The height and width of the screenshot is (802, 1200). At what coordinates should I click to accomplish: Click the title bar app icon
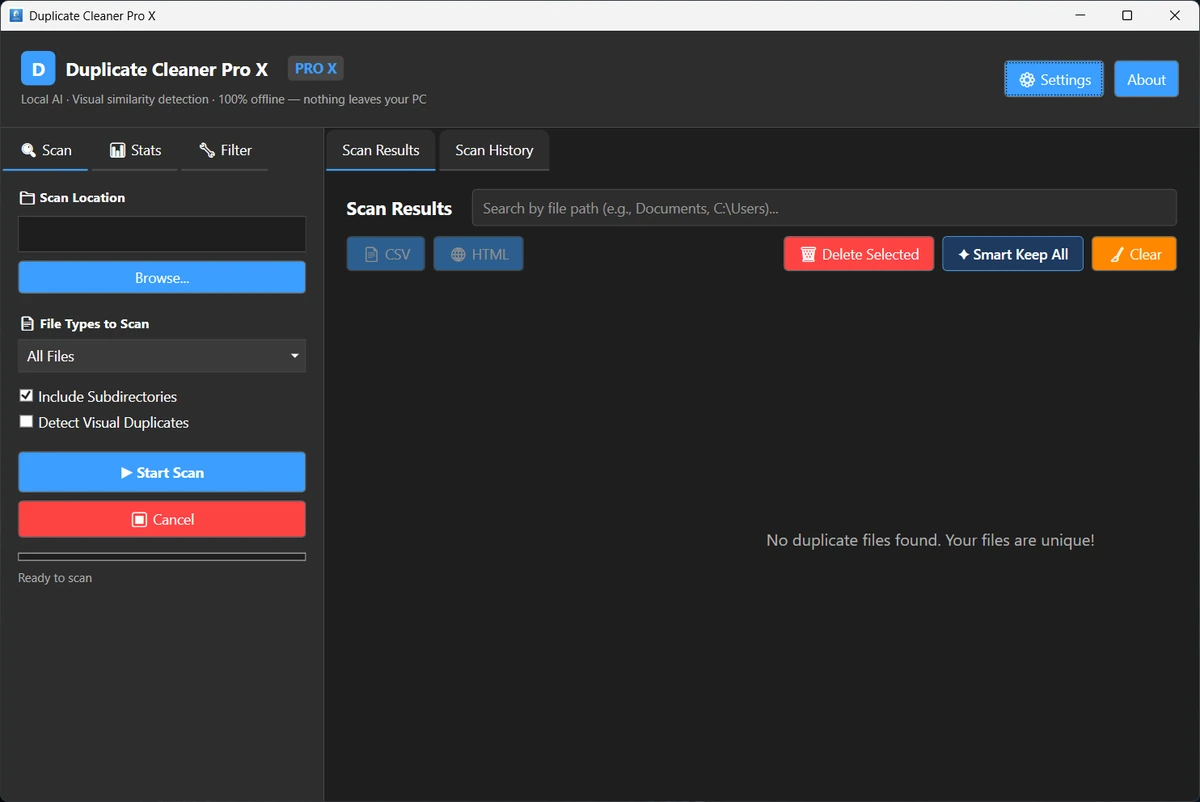point(16,15)
